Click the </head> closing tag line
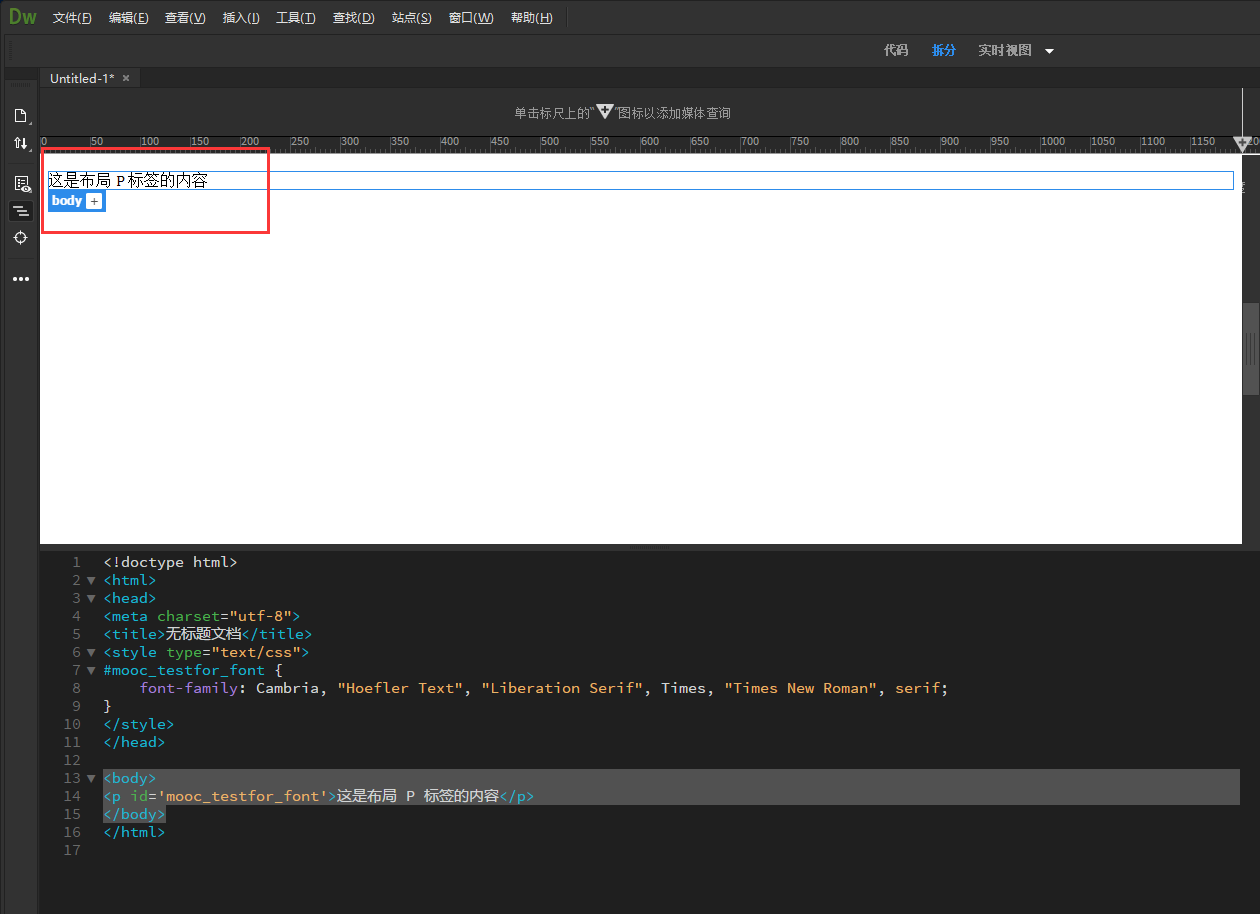 click(134, 742)
